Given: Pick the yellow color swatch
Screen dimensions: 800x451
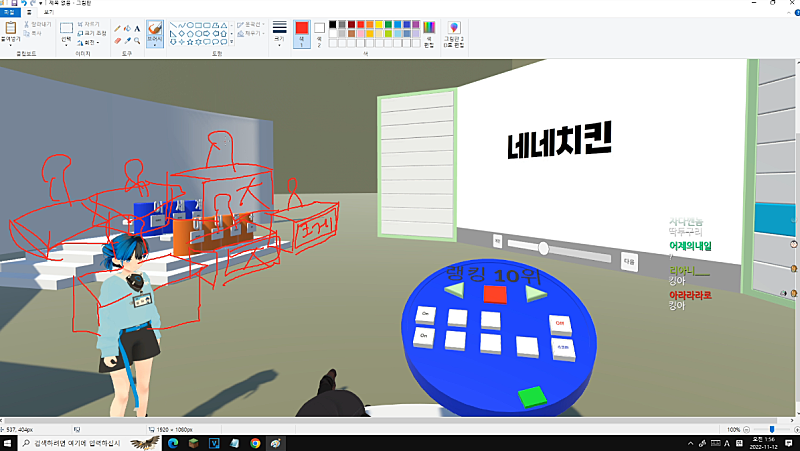Looking at the screenshot, I should coord(379,24).
